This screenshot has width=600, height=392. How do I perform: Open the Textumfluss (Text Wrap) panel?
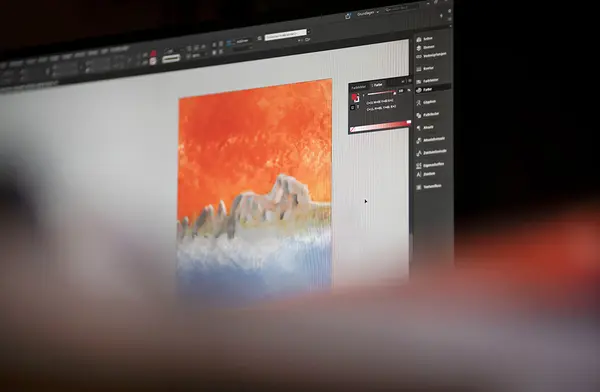point(429,186)
